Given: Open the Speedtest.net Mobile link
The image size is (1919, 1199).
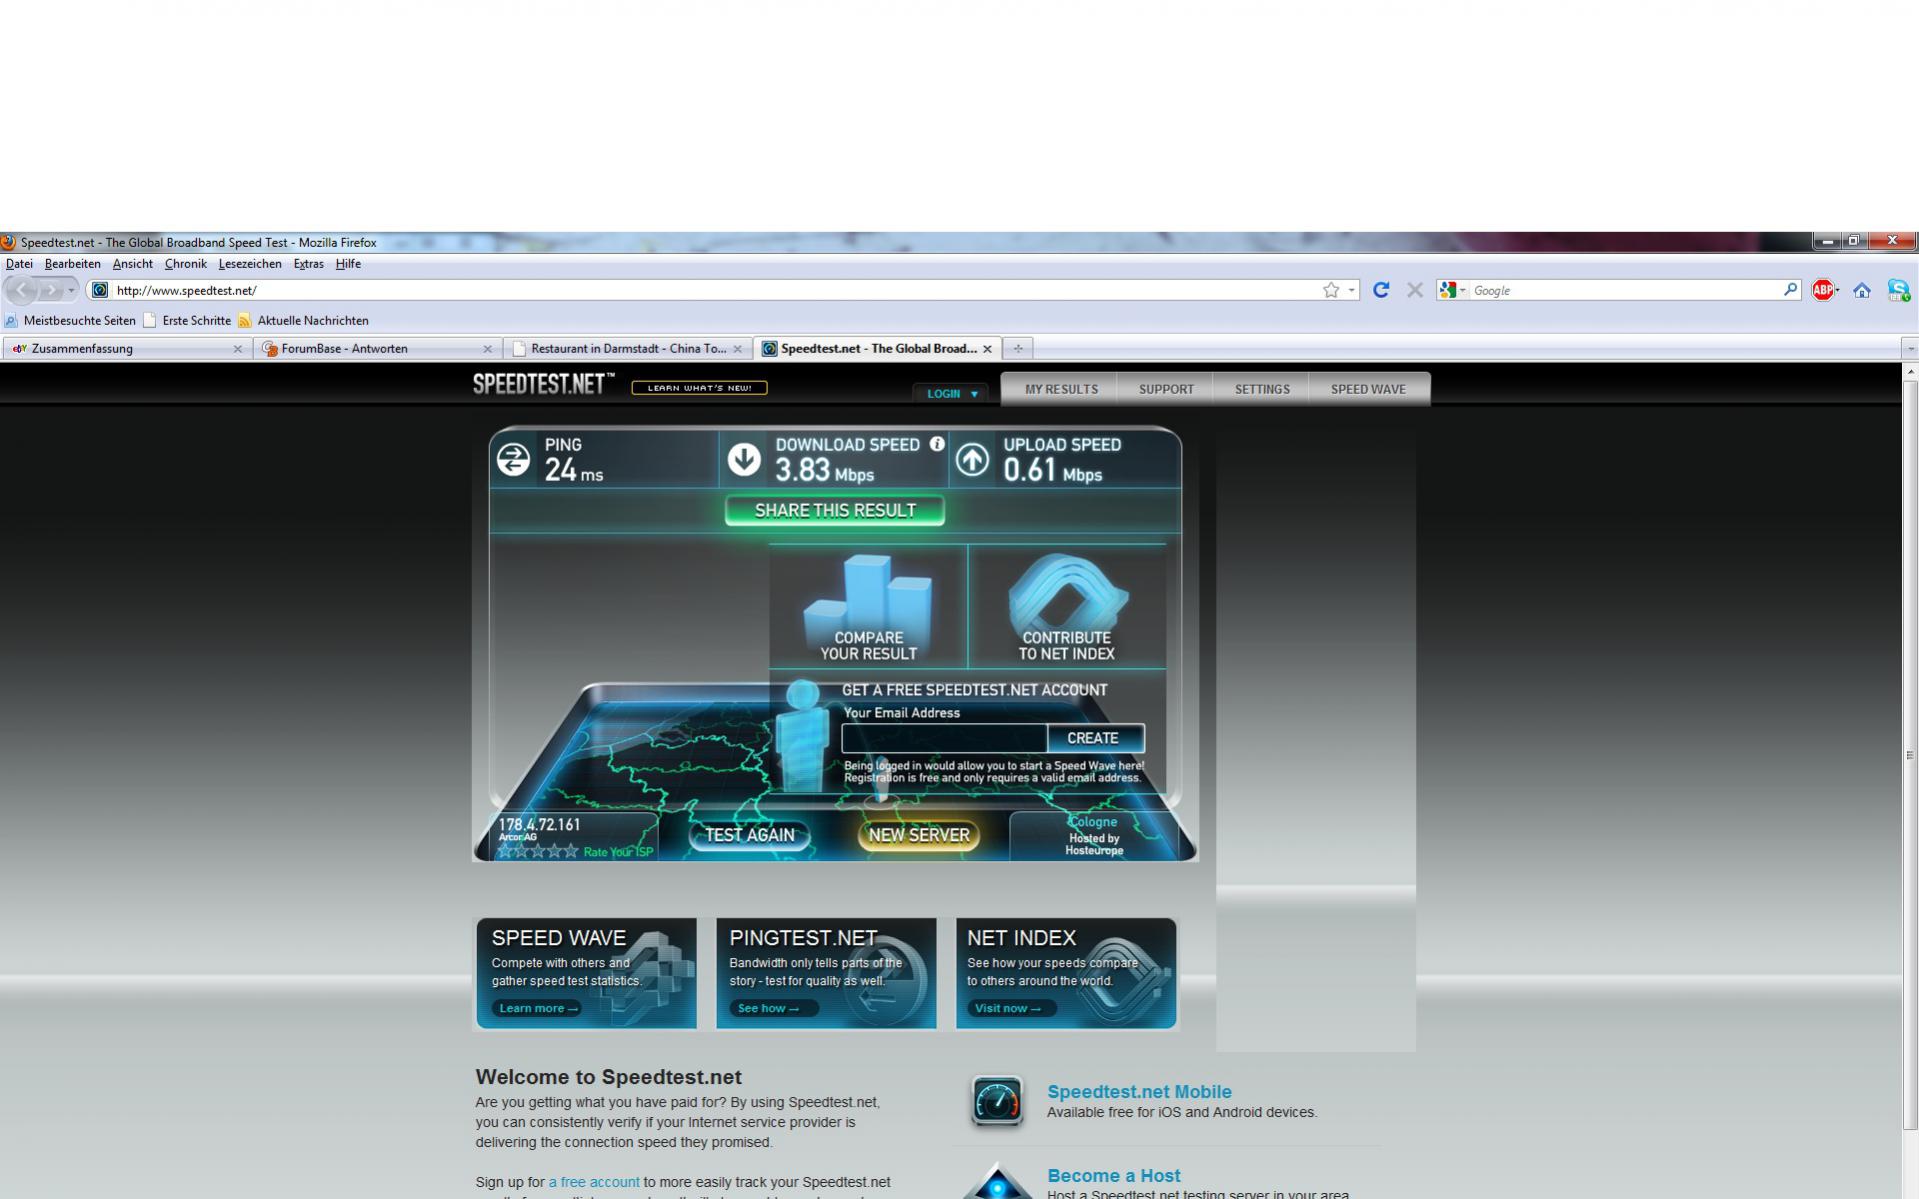Looking at the screenshot, I should [1139, 1092].
